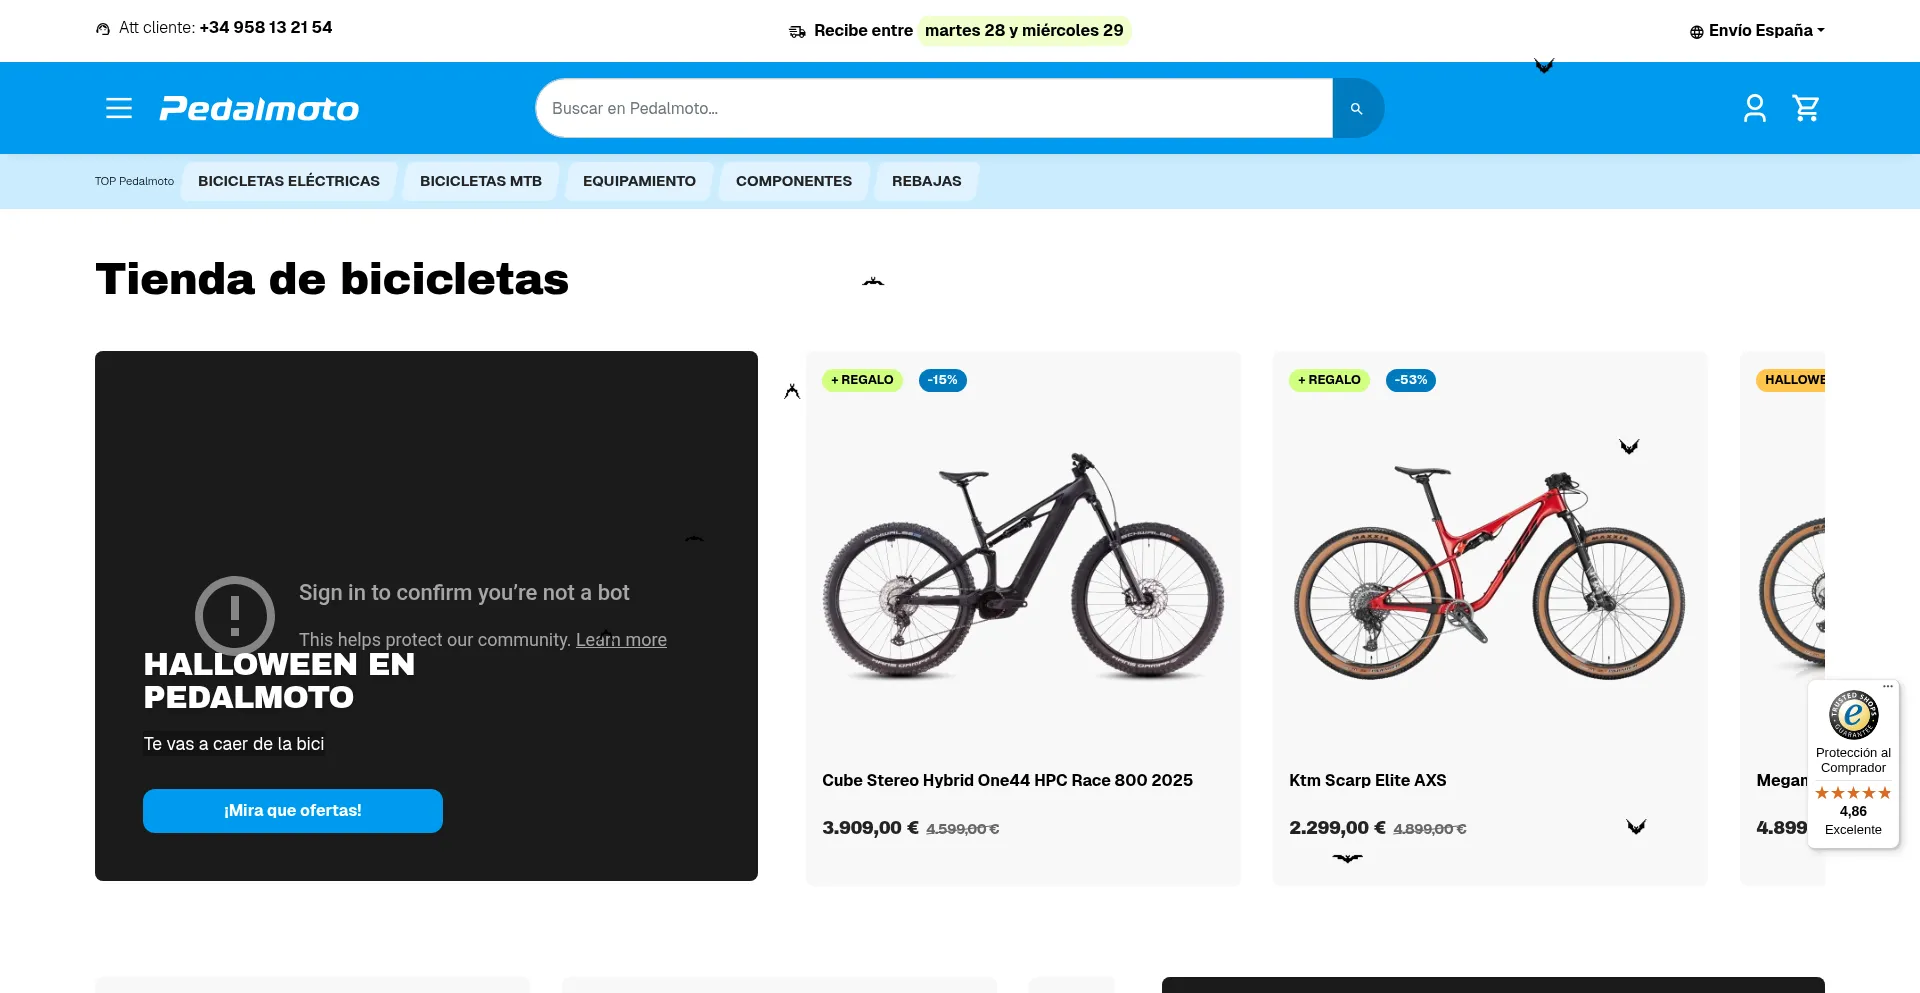Open the BICICLETAS MTB menu
Viewport: 1920px width, 993px height.
point(481,181)
